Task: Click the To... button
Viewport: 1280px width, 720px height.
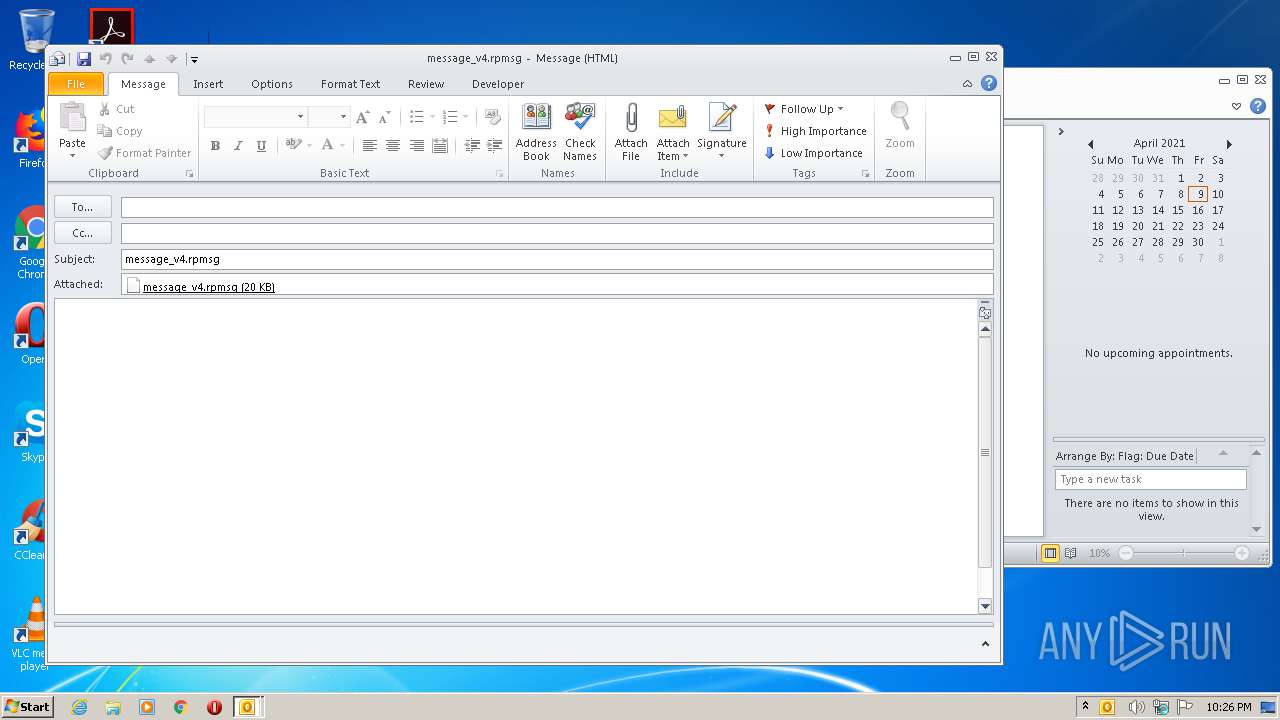Action: (82, 207)
